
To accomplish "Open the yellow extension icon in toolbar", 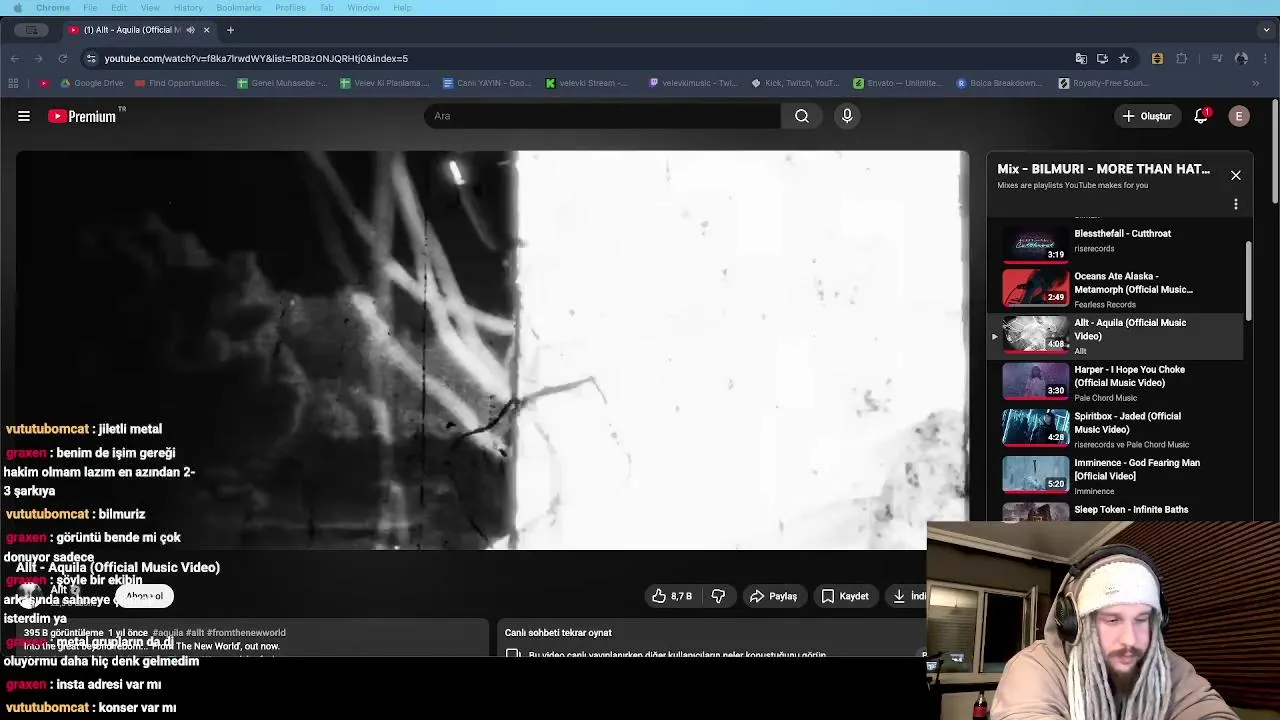I will click(x=1157, y=58).
